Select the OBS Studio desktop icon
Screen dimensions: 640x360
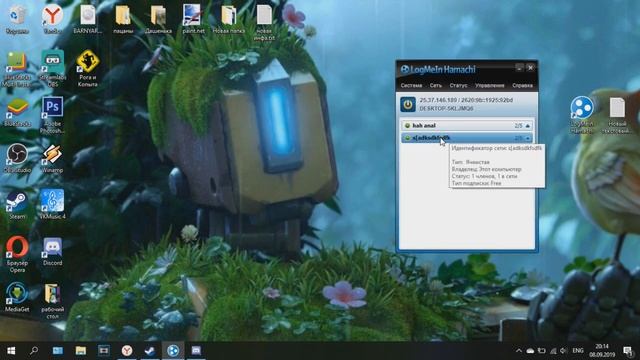tap(17, 158)
